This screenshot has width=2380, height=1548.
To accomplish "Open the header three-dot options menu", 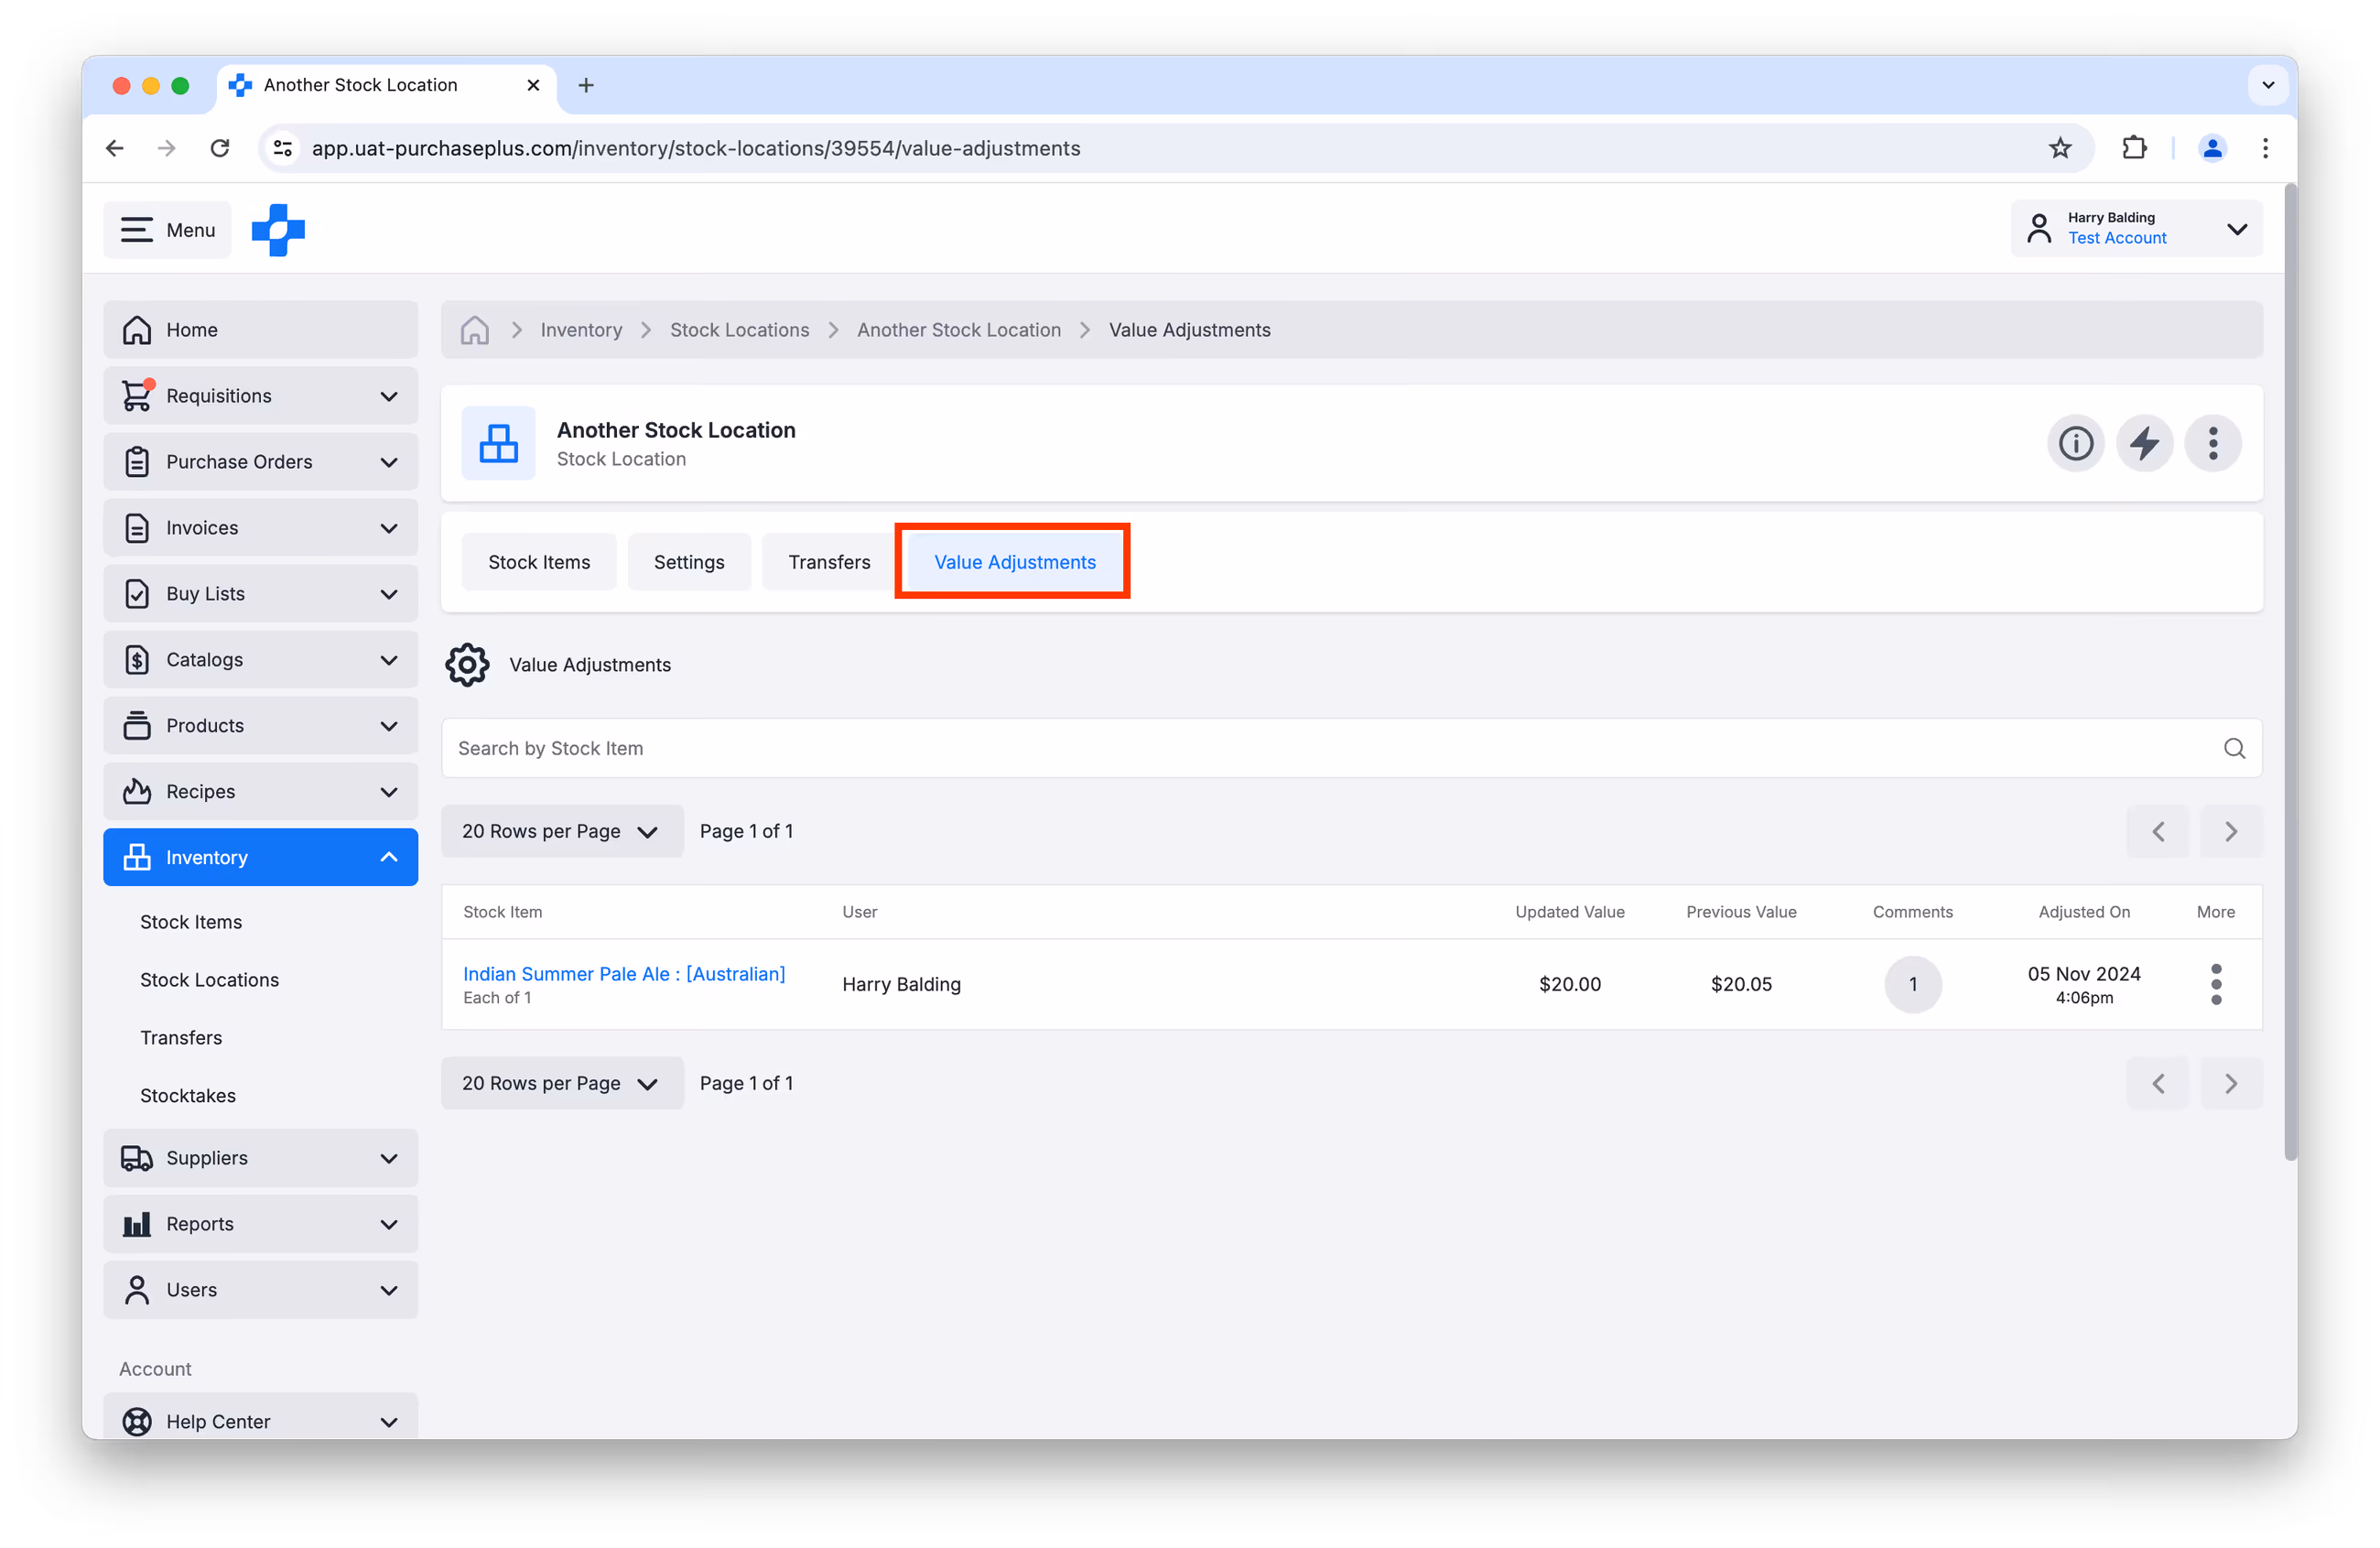I will click(x=2212, y=443).
